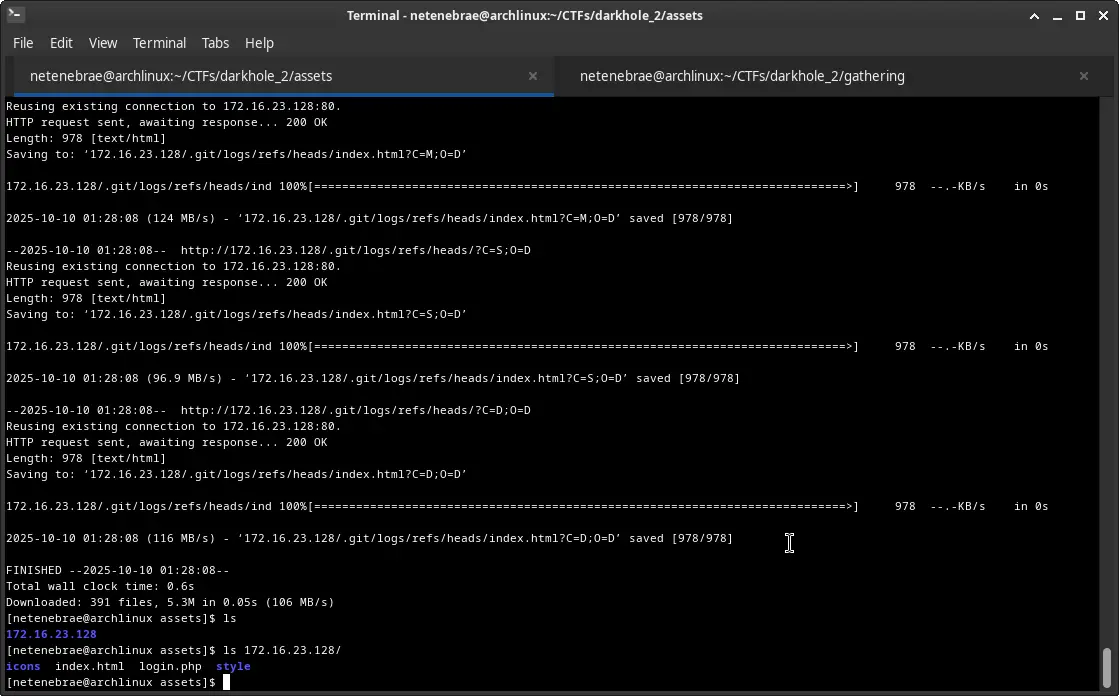Click the blue 172.16.23.128 directory name
Screen dimensions: 1119x696
tap(51, 634)
